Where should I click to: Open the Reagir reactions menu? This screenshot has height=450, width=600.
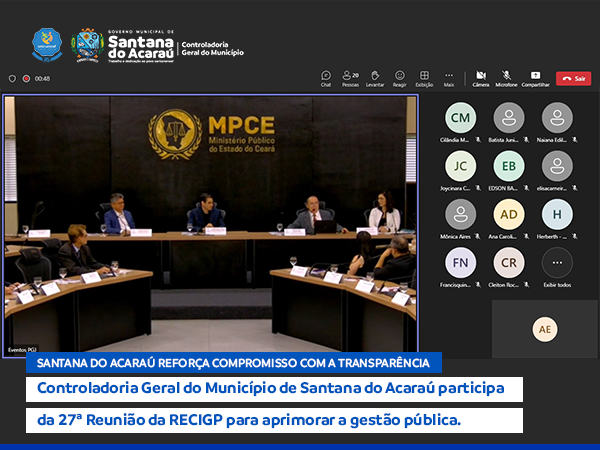tap(399, 78)
